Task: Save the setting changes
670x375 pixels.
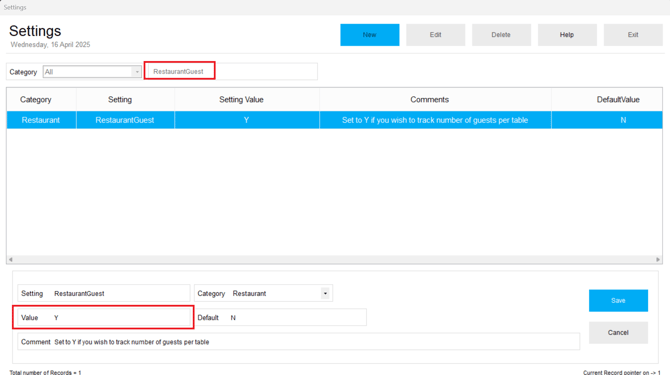Action: point(618,301)
